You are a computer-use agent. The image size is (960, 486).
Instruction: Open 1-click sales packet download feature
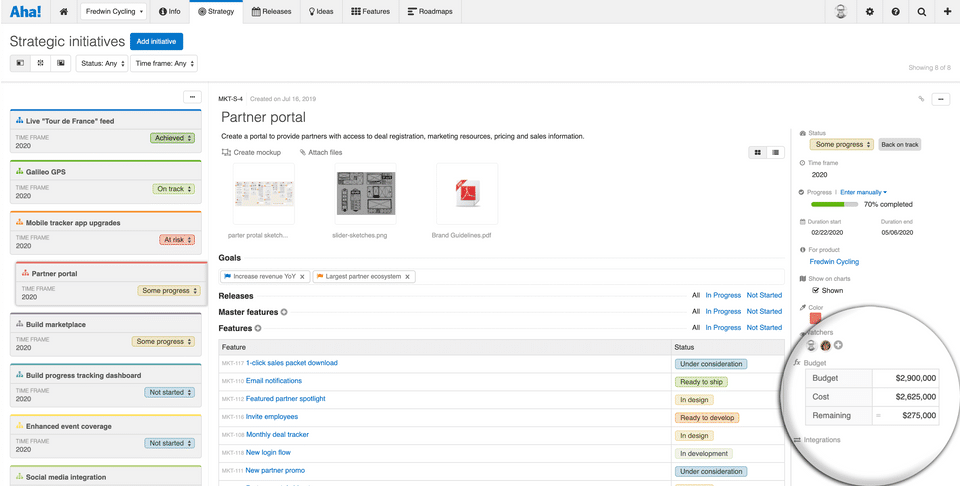tap(291, 363)
